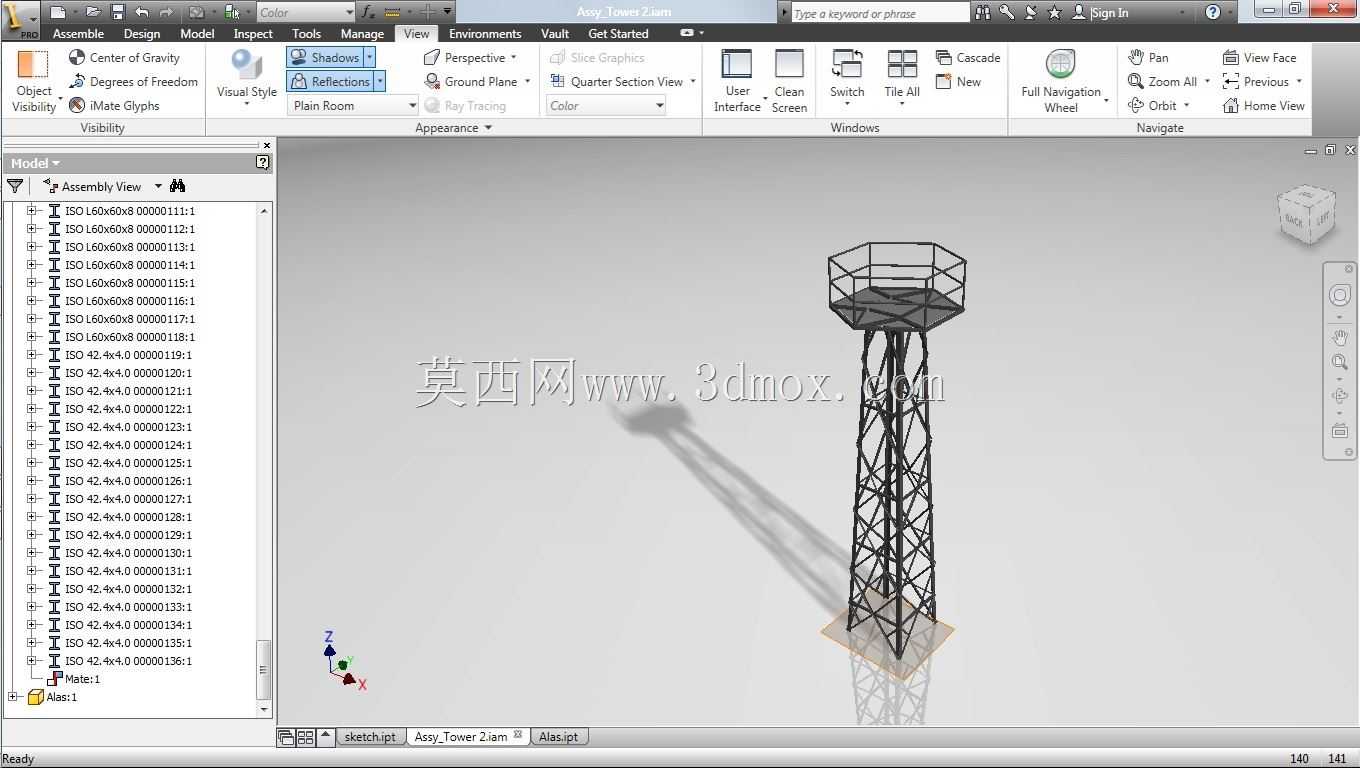Click the Redo arrow icon

166,12
